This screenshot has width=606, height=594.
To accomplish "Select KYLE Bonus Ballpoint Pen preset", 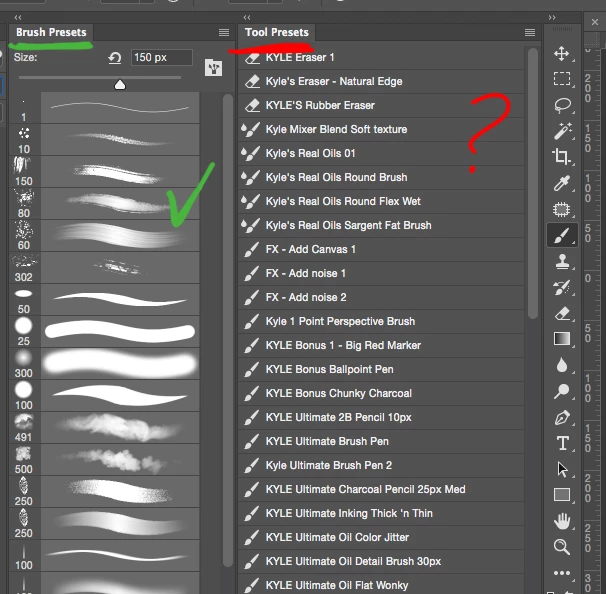I will 381,369.
